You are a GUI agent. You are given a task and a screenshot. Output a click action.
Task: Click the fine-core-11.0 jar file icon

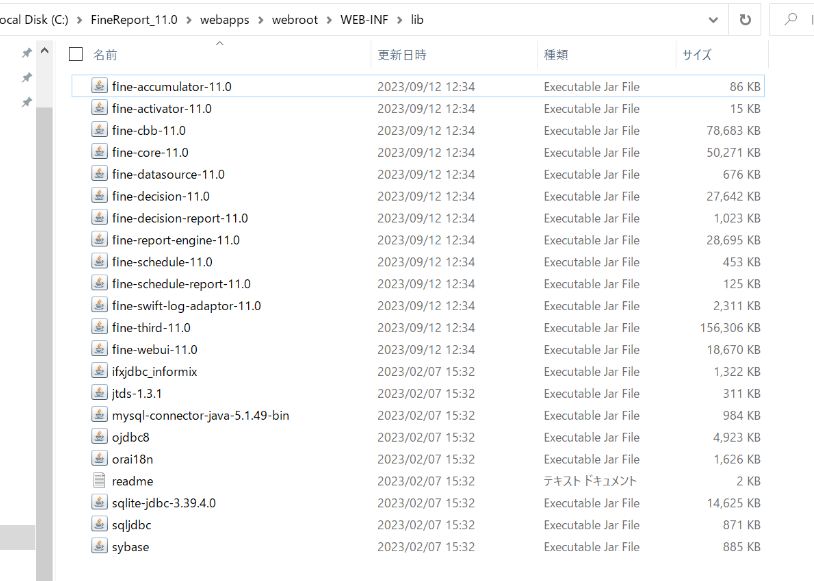(x=99, y=152)
